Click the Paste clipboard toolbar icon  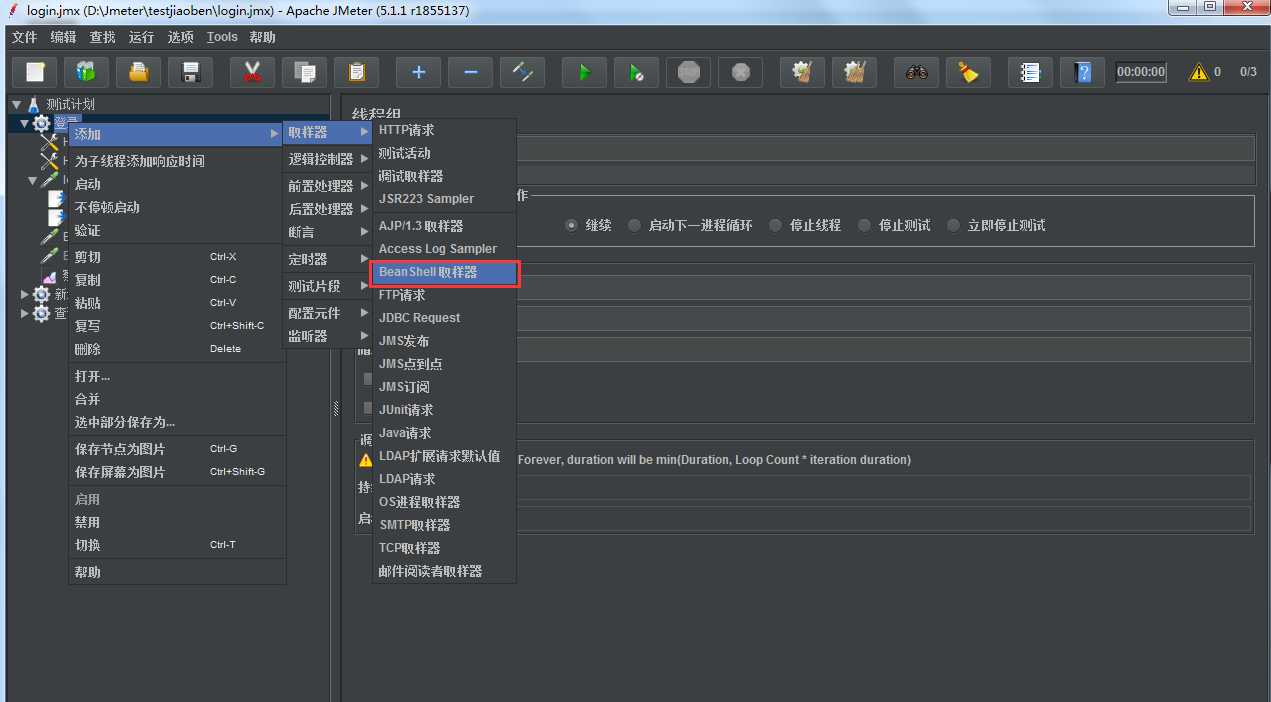[x=356, y=72]
